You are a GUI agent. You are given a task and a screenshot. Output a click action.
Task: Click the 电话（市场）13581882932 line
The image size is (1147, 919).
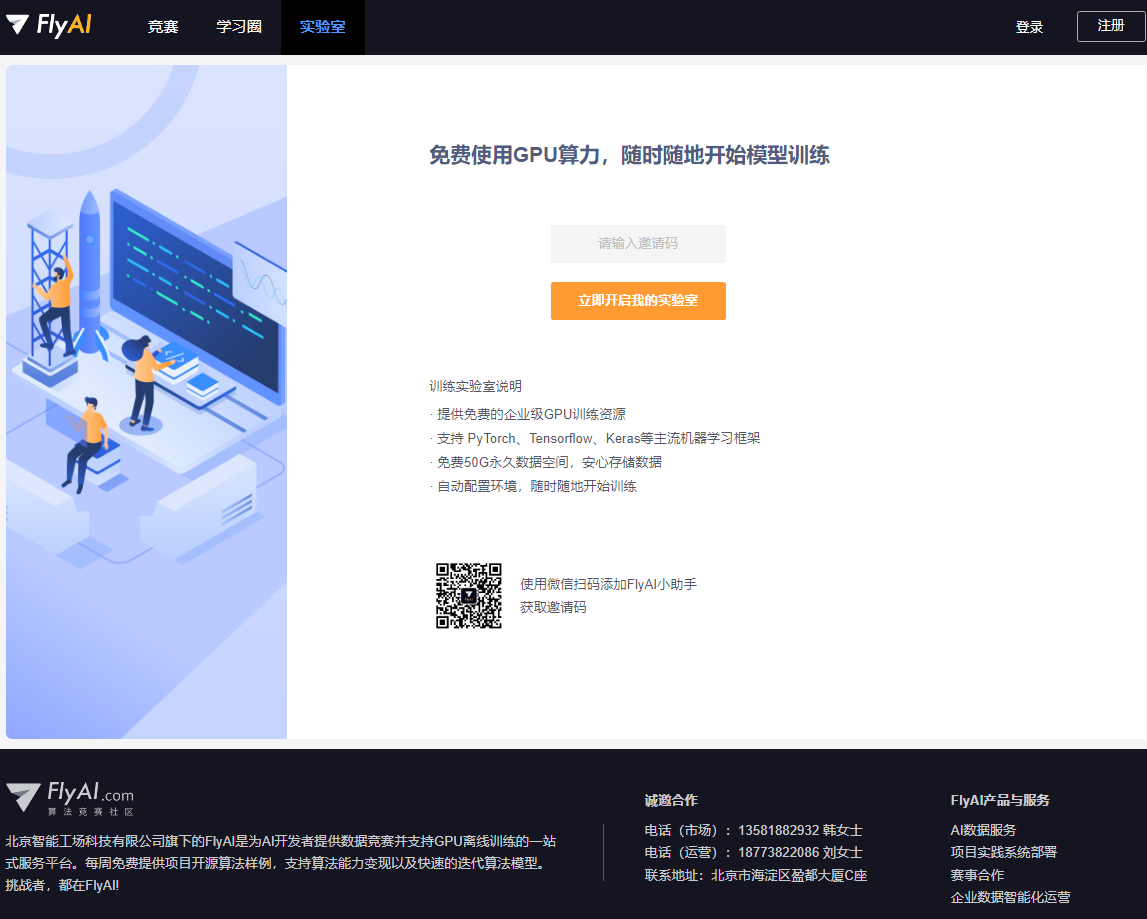click(753, 830)
